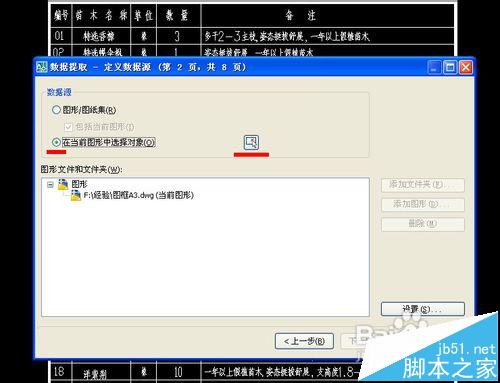
Task: Click quantity 10 in row 18
Action: coord(178,372)
